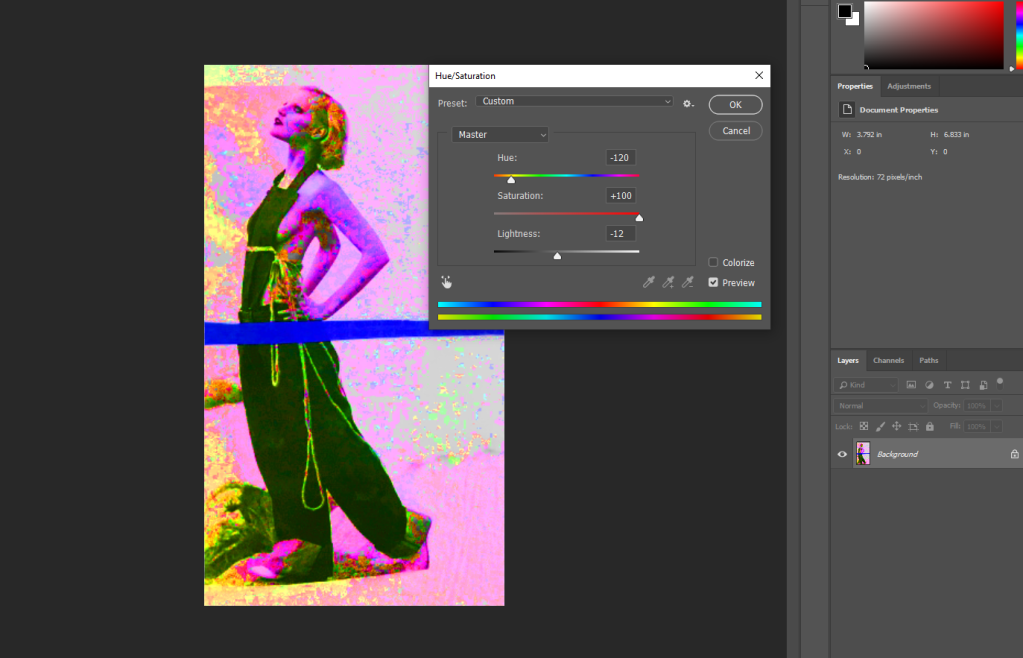Open the preset options gear menu

pos(688,103)
